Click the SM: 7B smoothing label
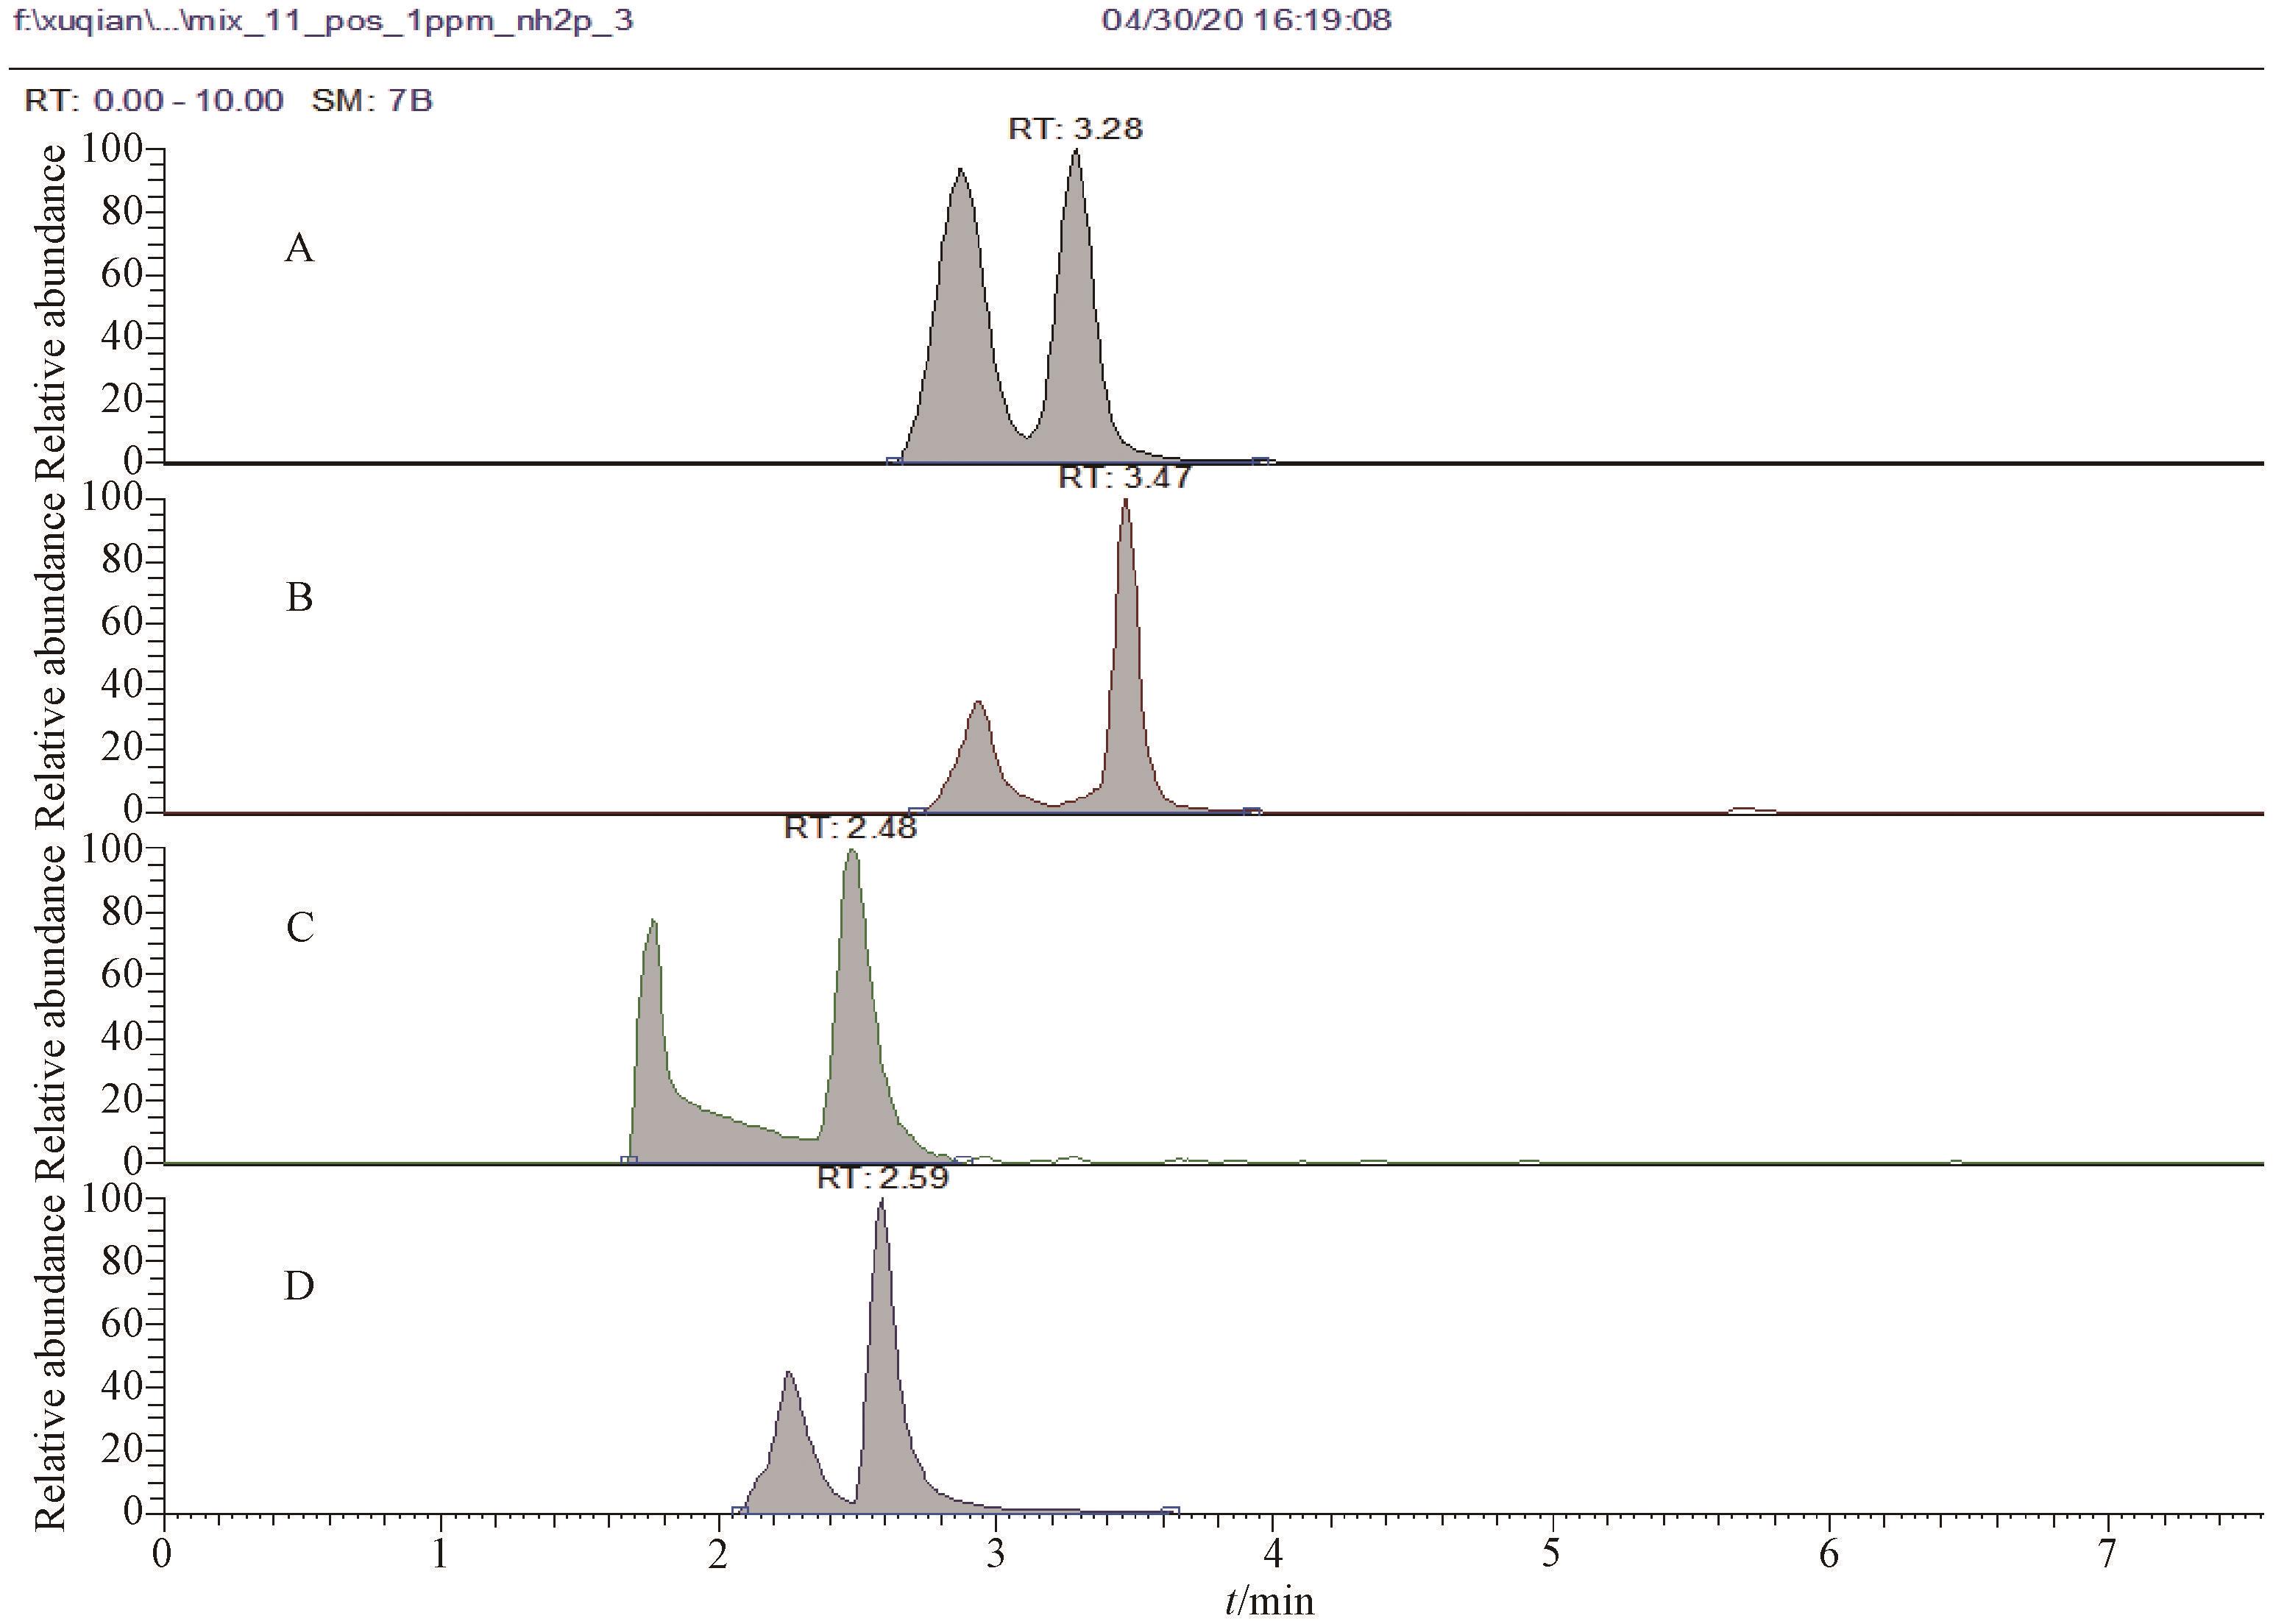The height and width of the screenshot is (1624, 2273). point(372,101)
